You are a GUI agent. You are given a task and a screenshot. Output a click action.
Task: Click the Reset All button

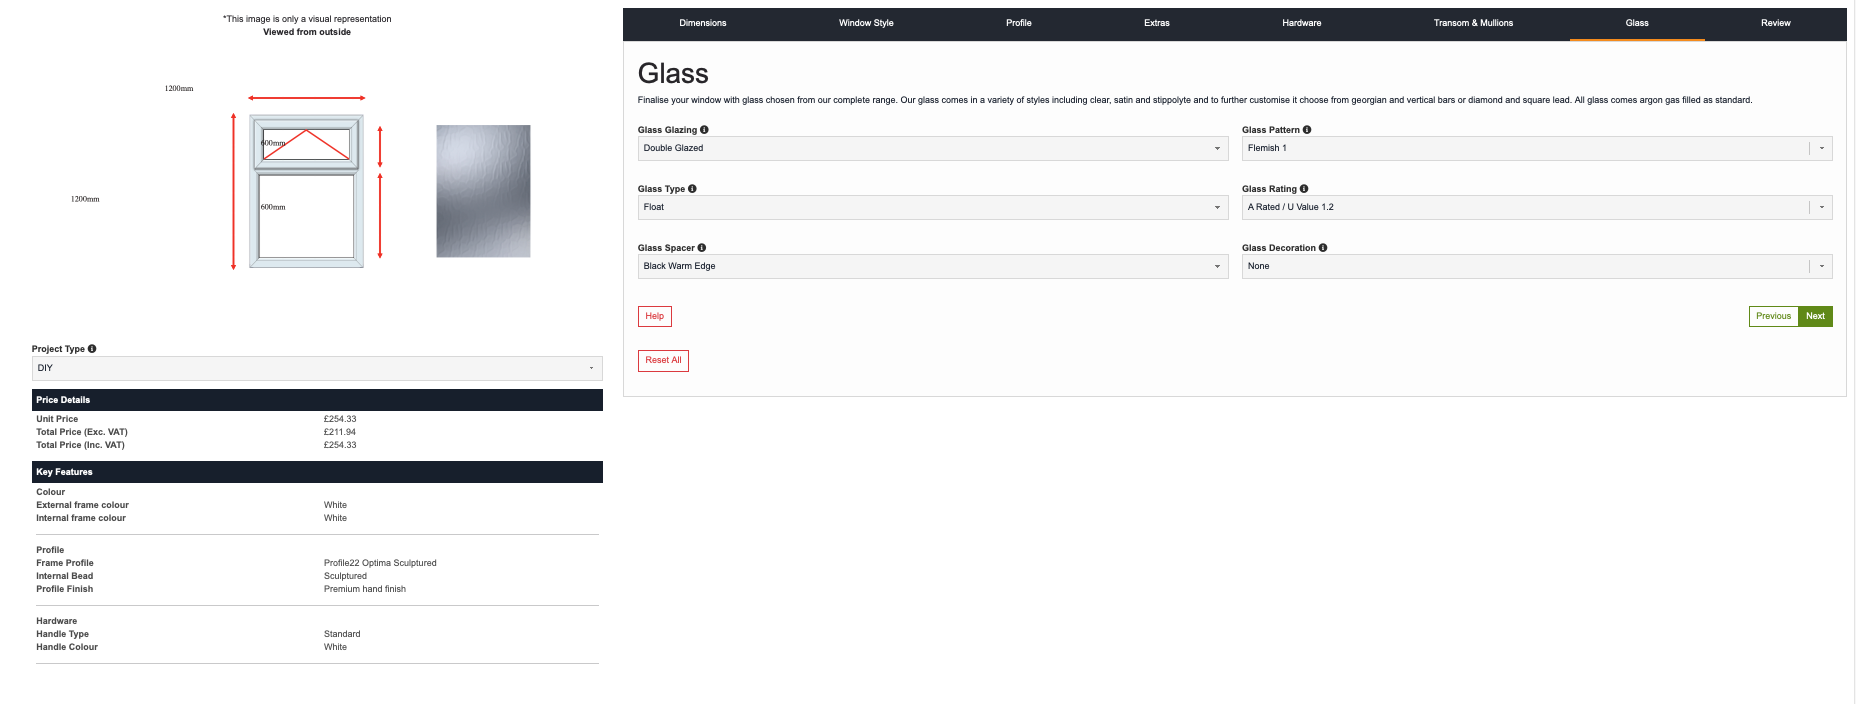point(663,360)
